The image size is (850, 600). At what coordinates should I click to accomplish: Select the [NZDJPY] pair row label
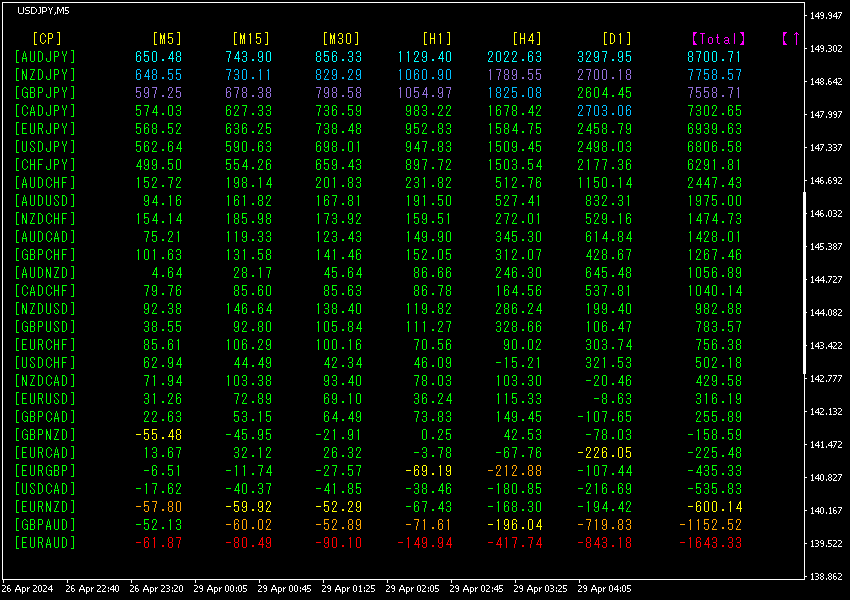(45, 75)
